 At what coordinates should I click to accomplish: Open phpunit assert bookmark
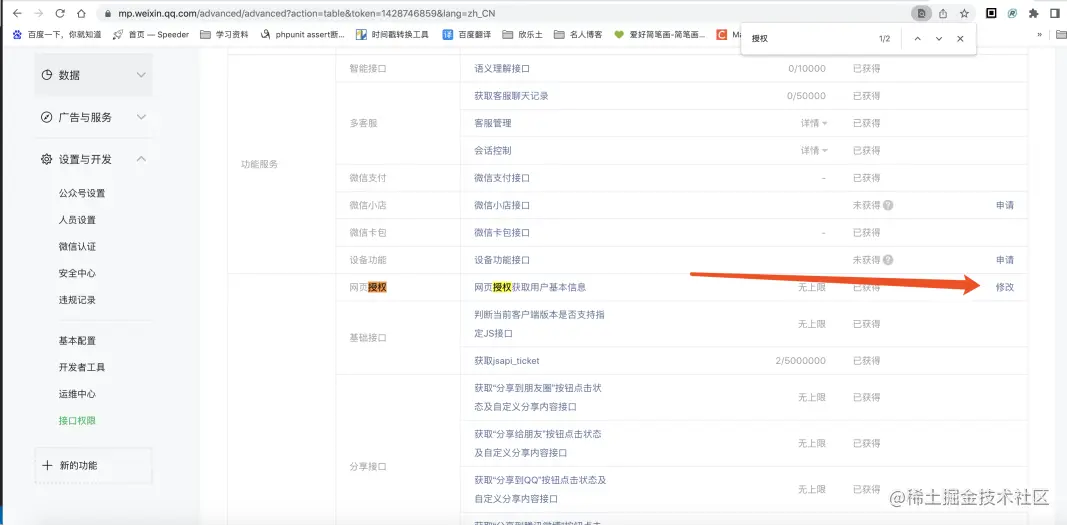pos(303,34)
